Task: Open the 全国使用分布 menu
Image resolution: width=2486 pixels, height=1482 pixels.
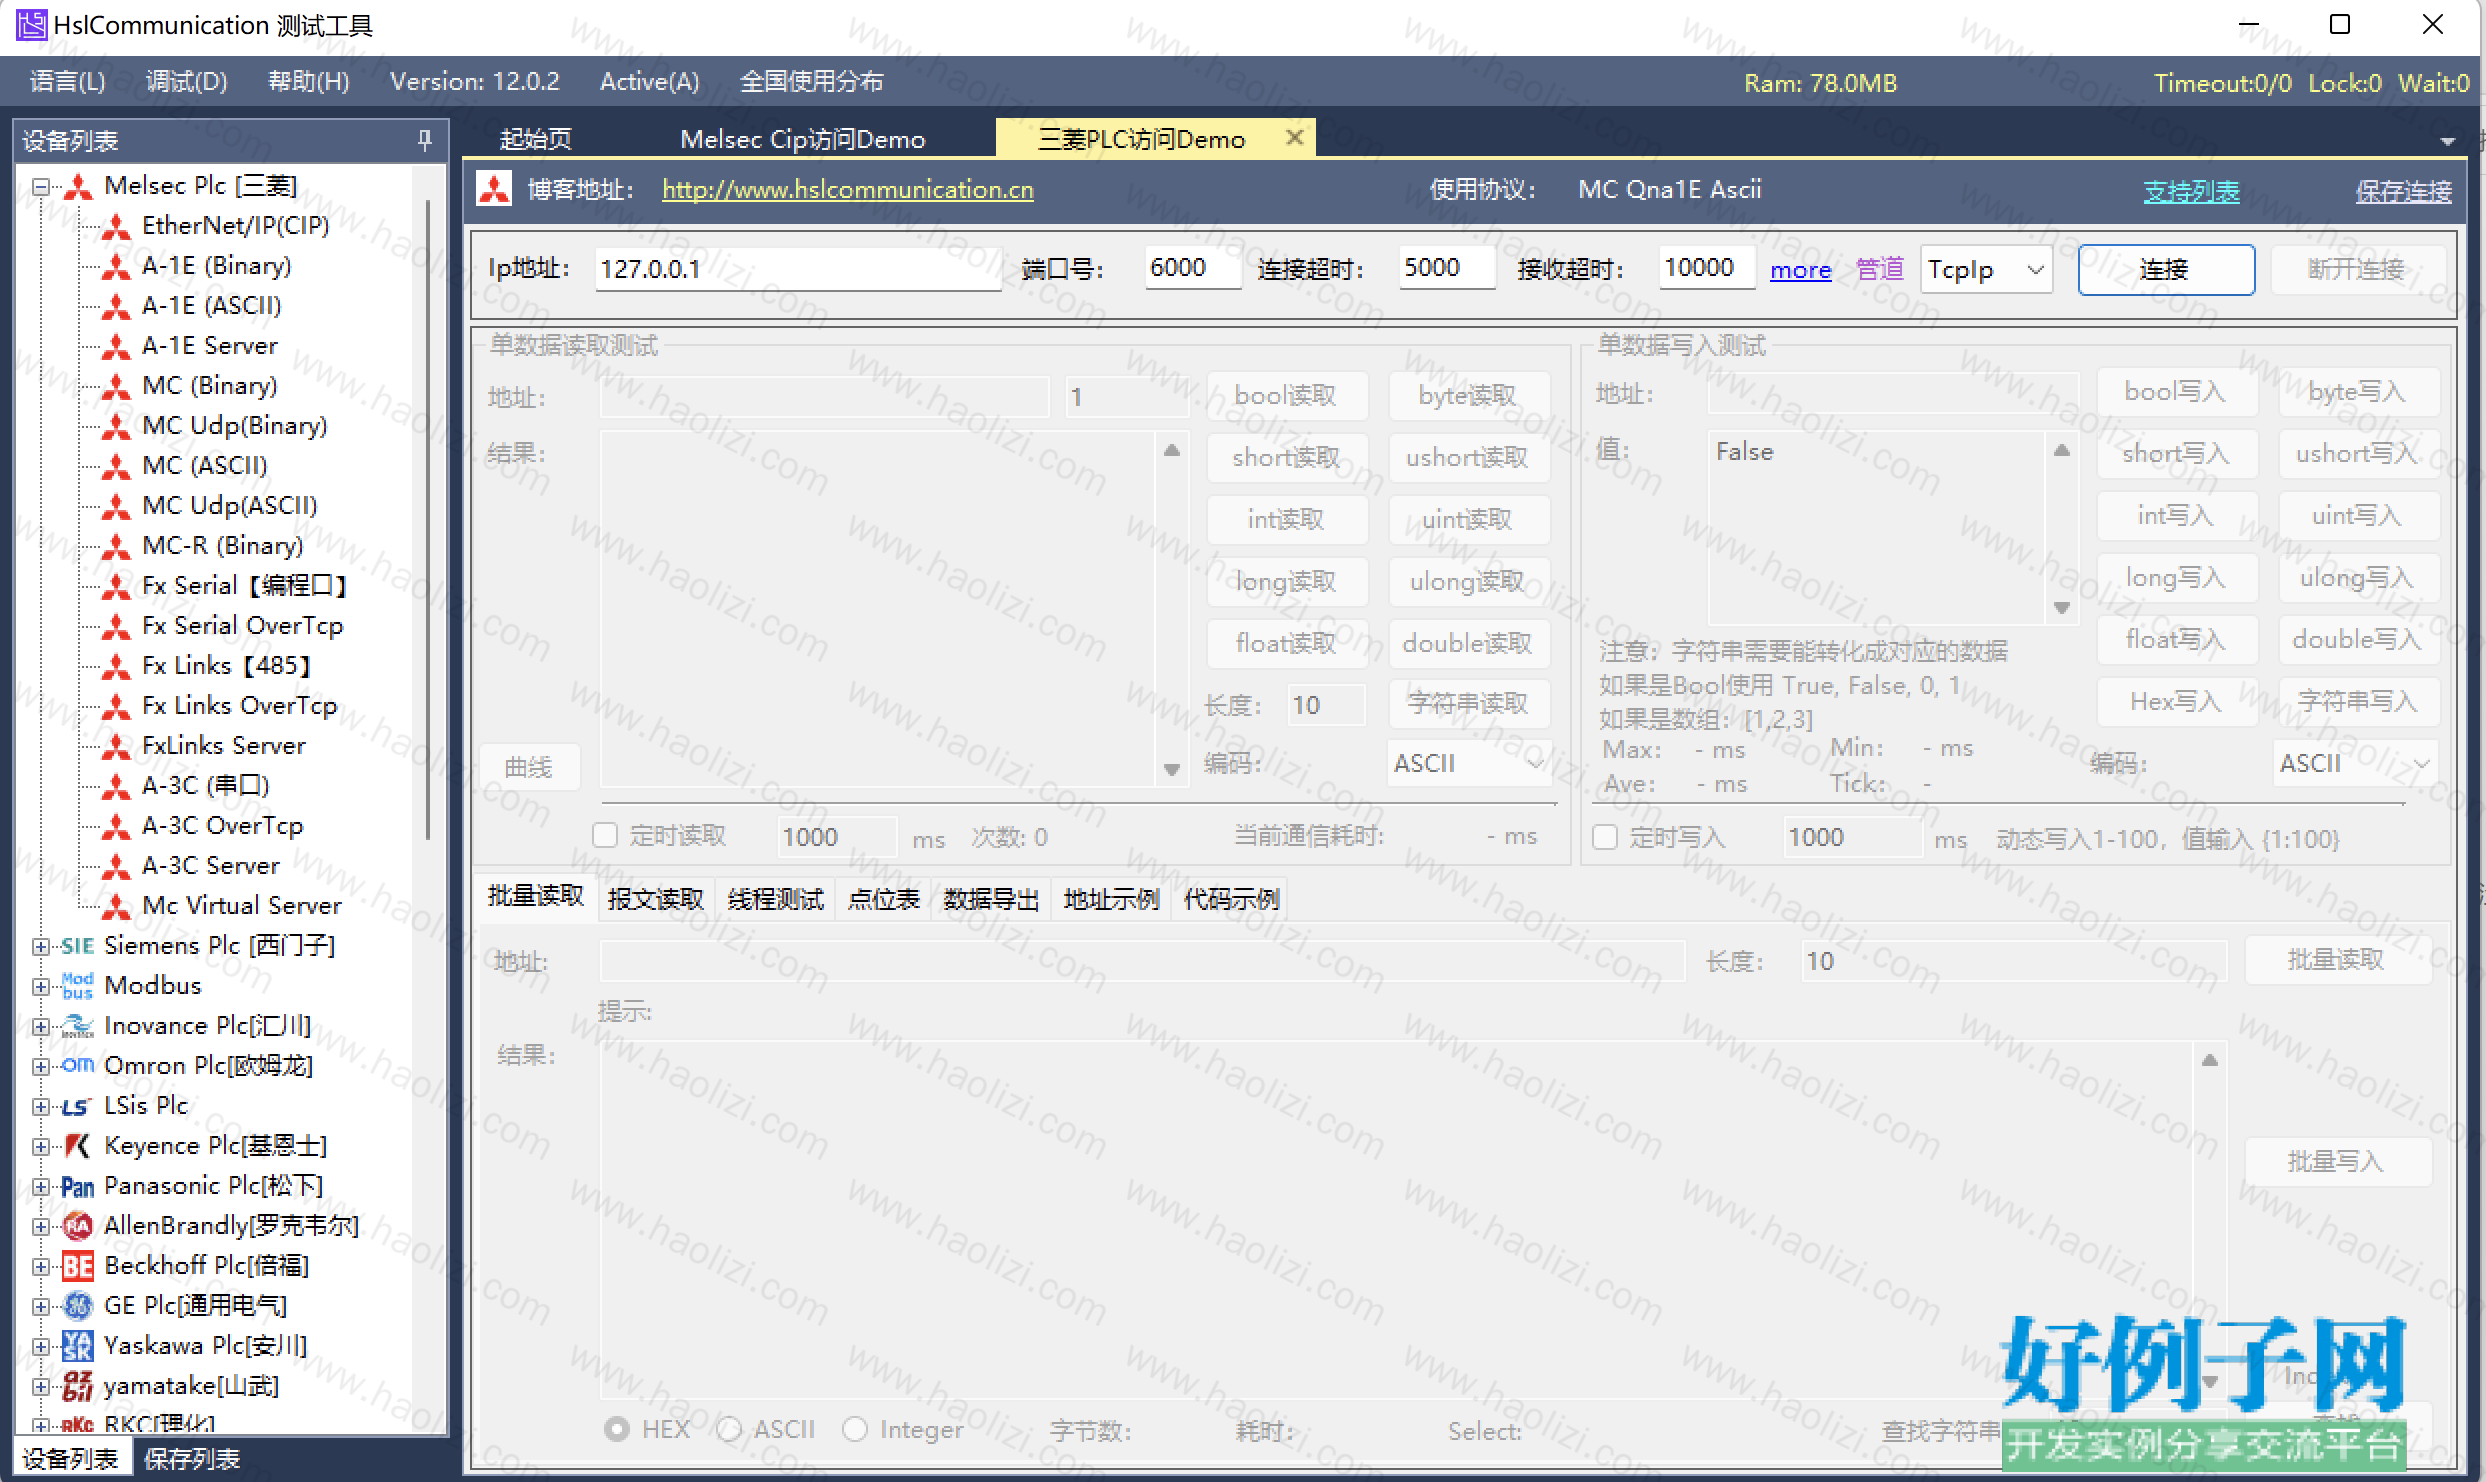Action: [811, 82]
